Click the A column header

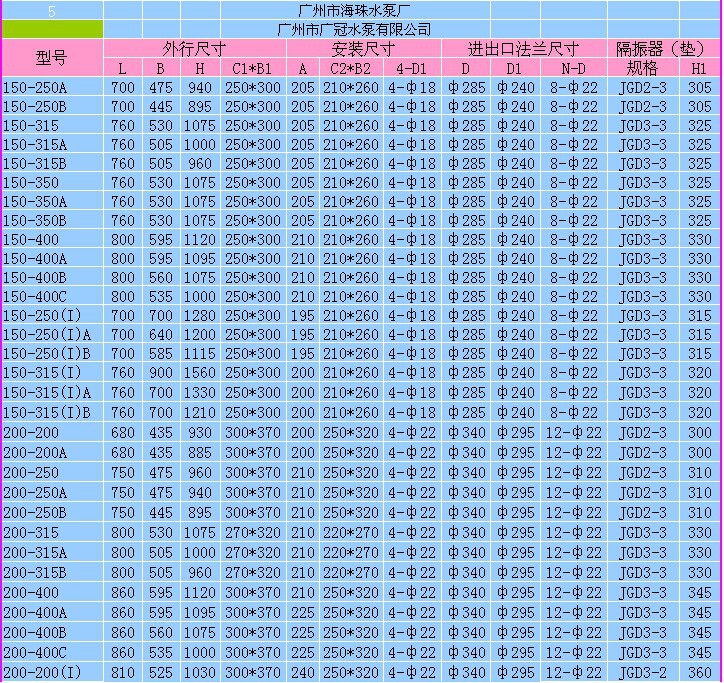coord(303,68)
